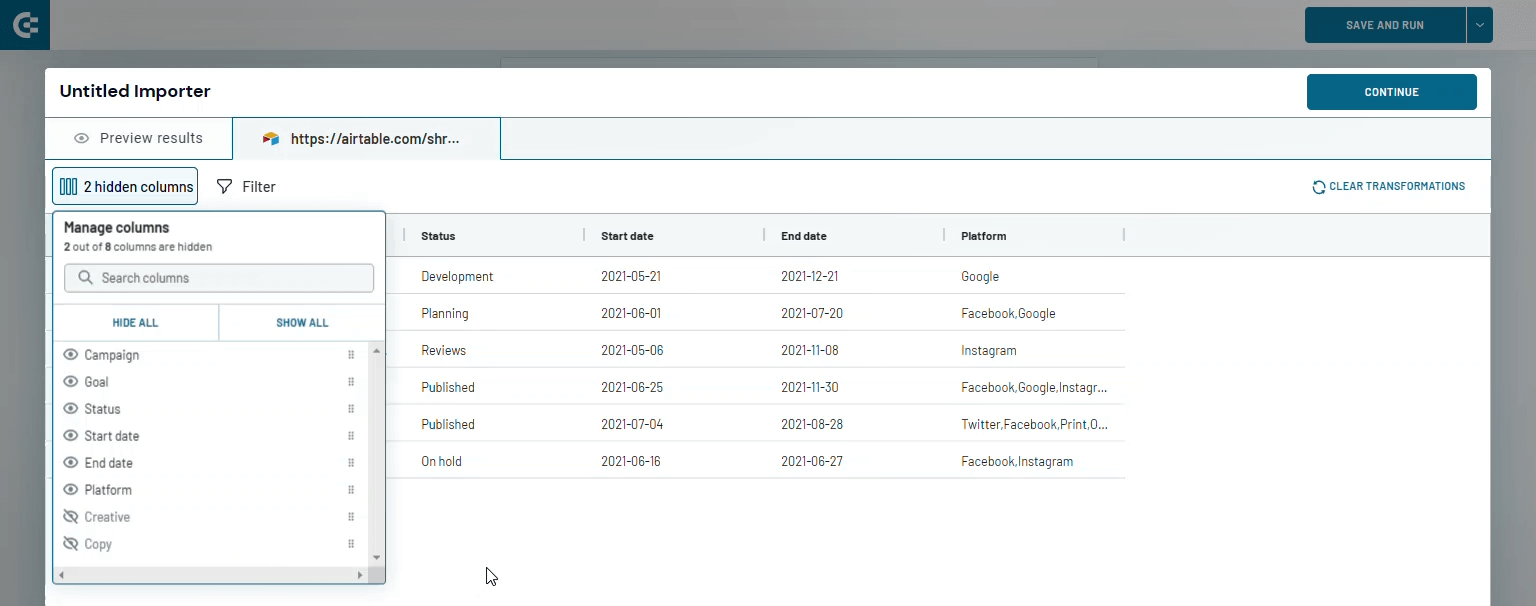Click the refresh icon beside CLEAR TRANSFORMATIONS
Viewport: 1536px width, 606px height.
click(x=1318, y=186)
